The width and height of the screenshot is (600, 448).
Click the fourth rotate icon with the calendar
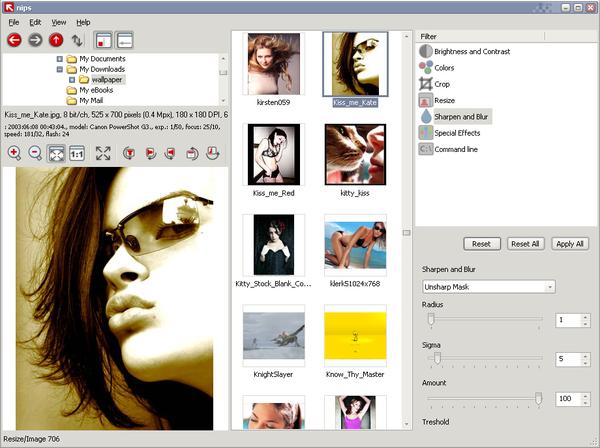pyautogui.click(x=192, y=153)
